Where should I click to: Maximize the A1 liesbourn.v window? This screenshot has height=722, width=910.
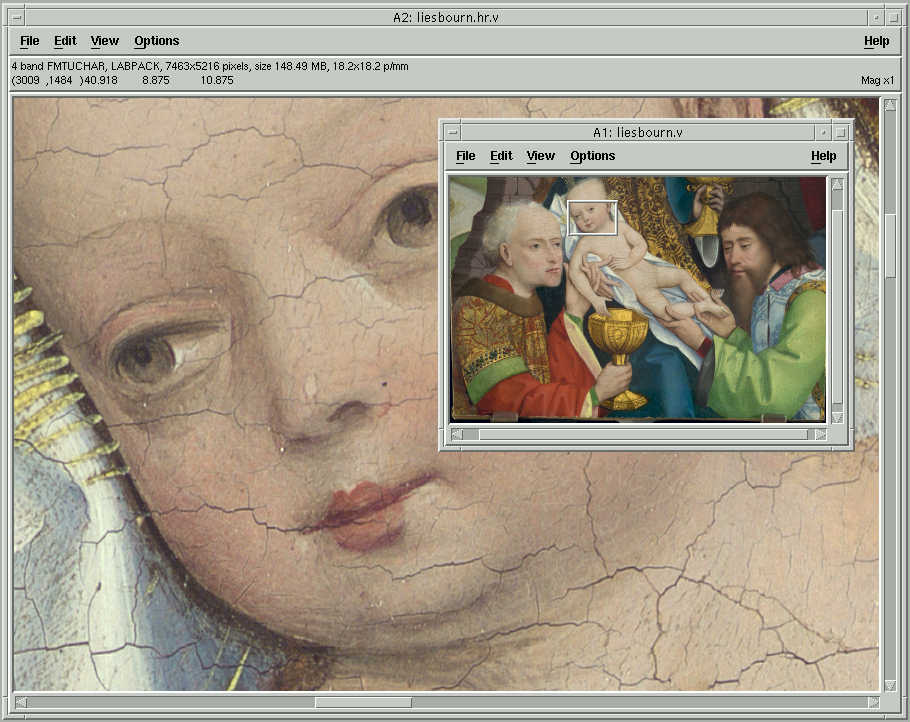click(x=840, y=132)
